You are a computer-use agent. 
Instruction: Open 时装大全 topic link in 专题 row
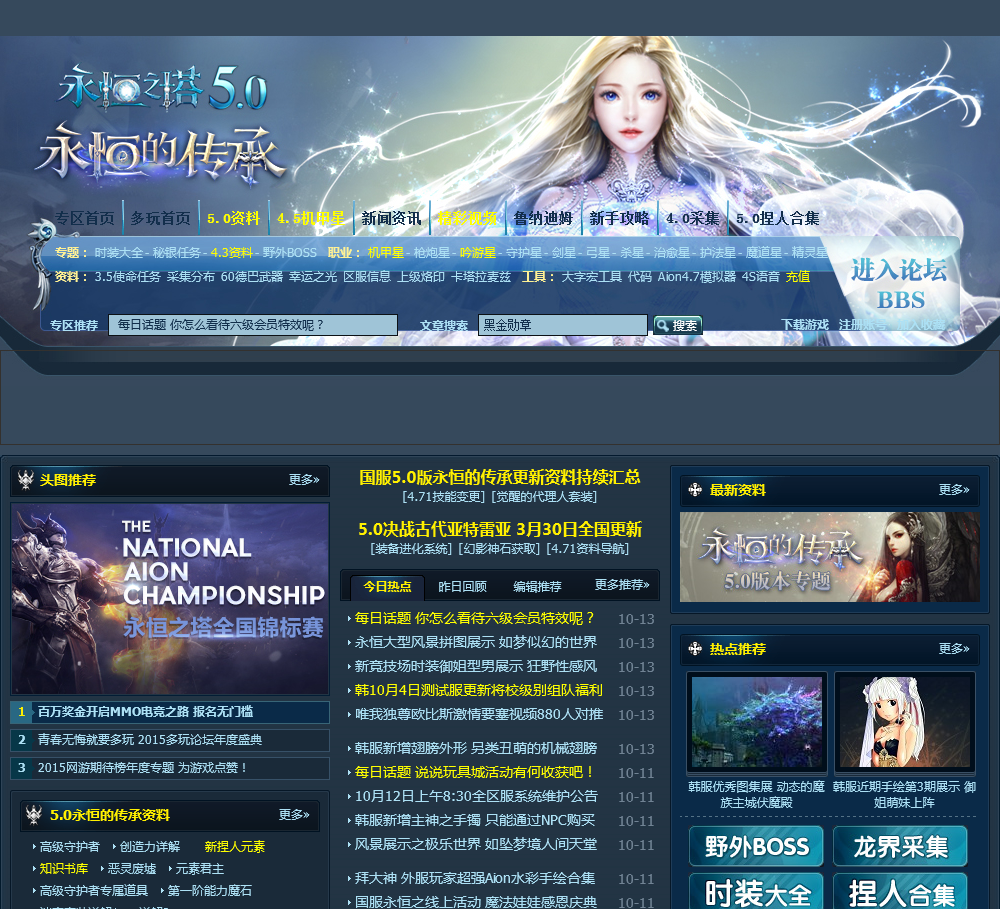pyautogui.click(x=118, y=253)
